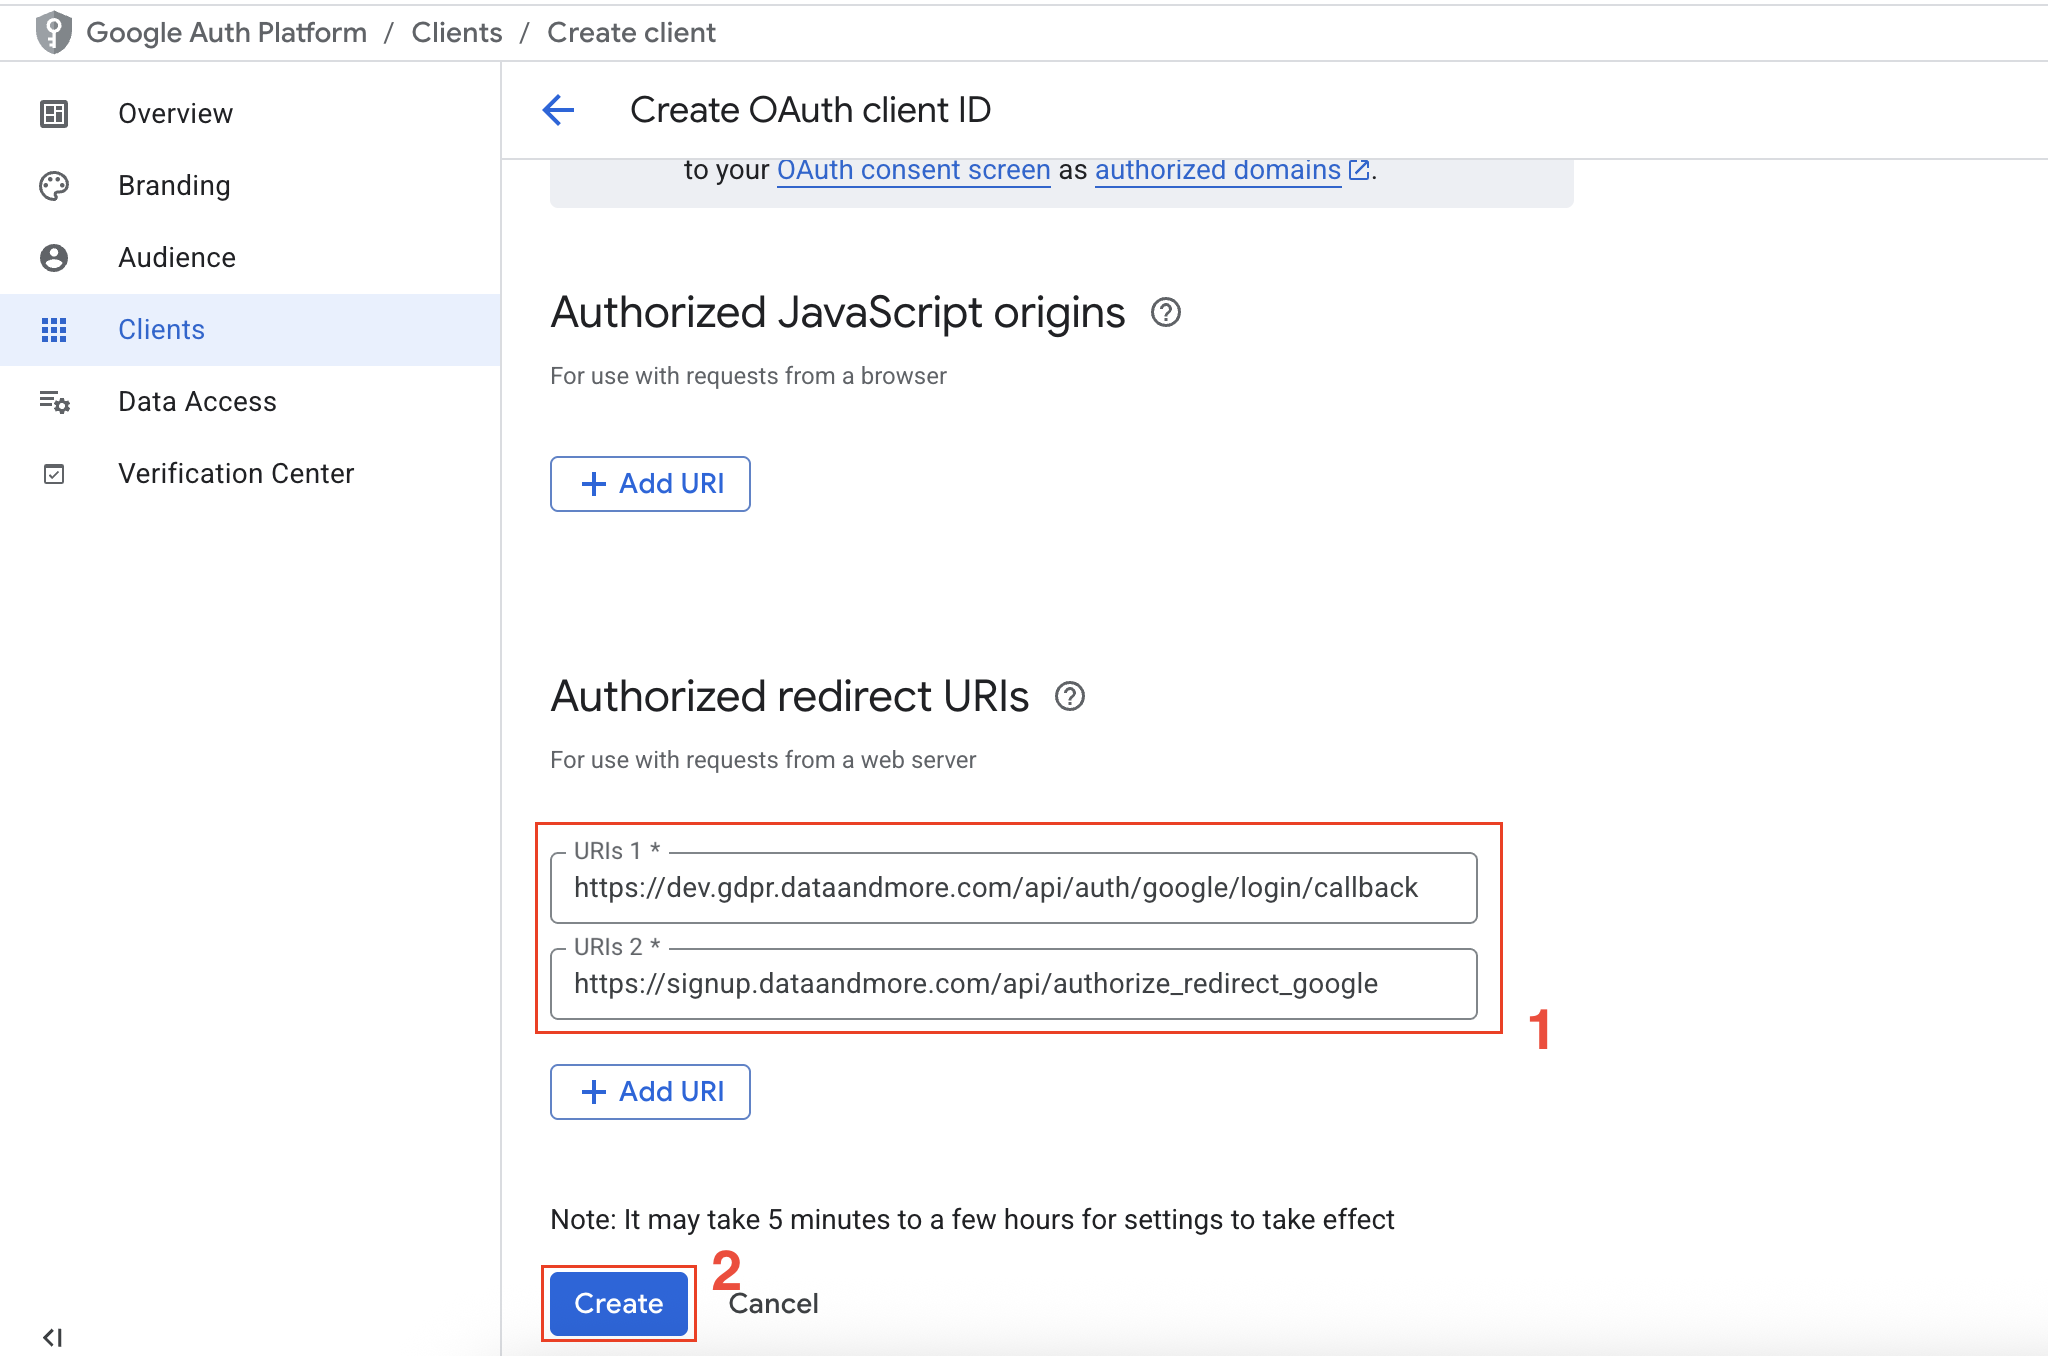Open the Data Access menu item
The width and height of the screenshot is (2048, 1356).
click(197, 402)
